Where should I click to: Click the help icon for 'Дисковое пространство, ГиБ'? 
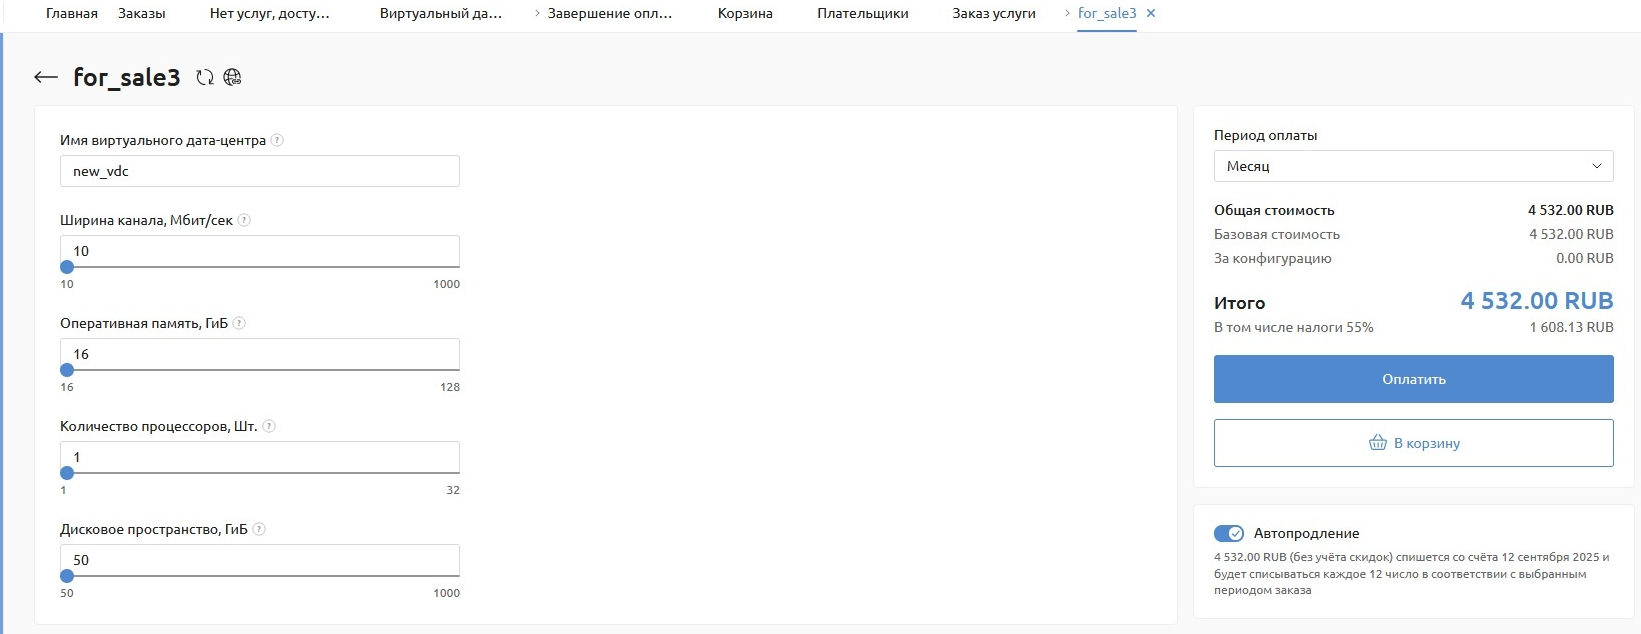pyautogui.click(x=259, y=529)
